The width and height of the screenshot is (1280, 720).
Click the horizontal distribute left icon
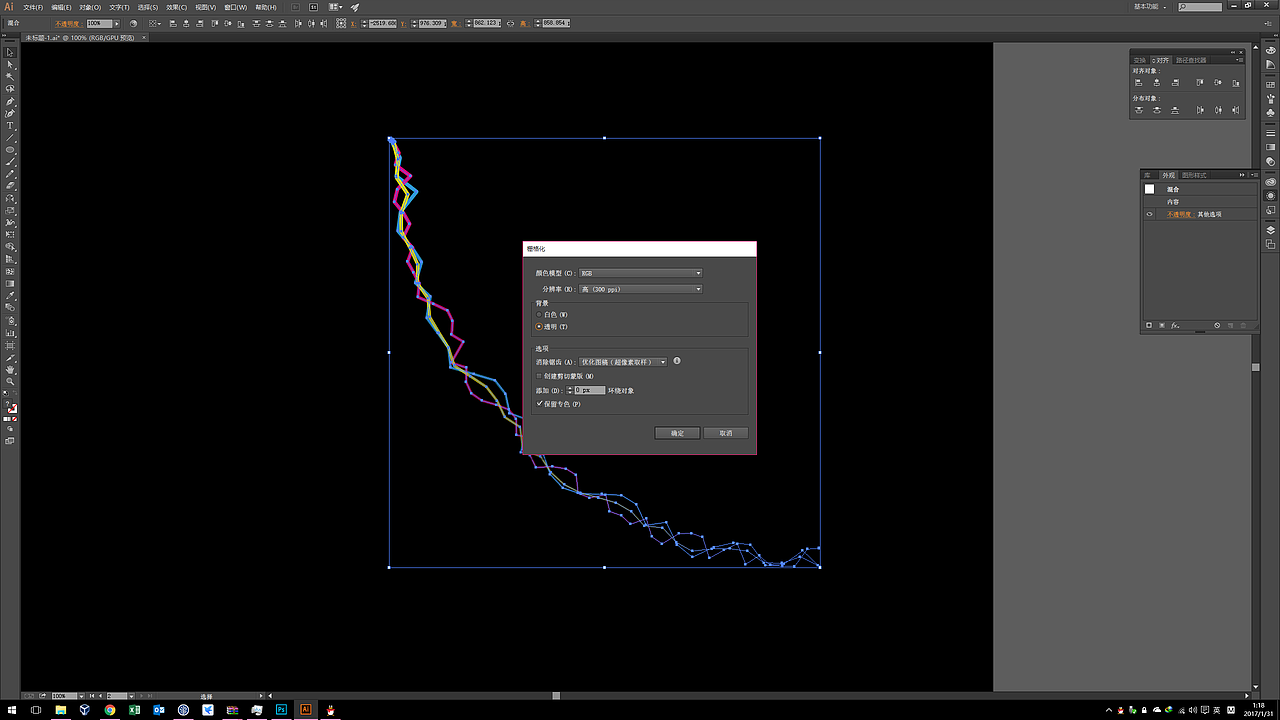coord(1200,110)
